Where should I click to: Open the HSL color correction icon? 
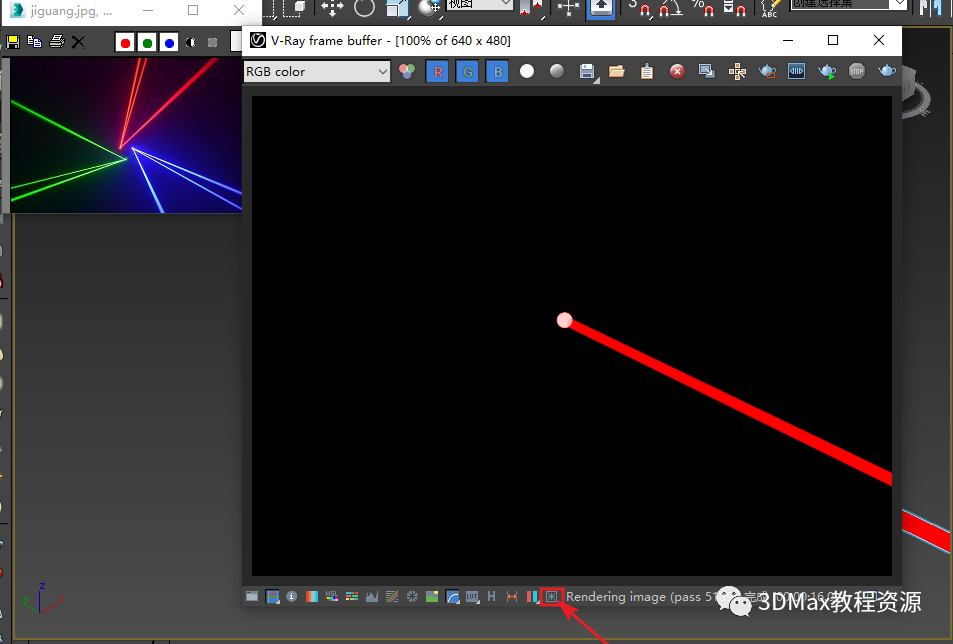(x=332, y=597)
